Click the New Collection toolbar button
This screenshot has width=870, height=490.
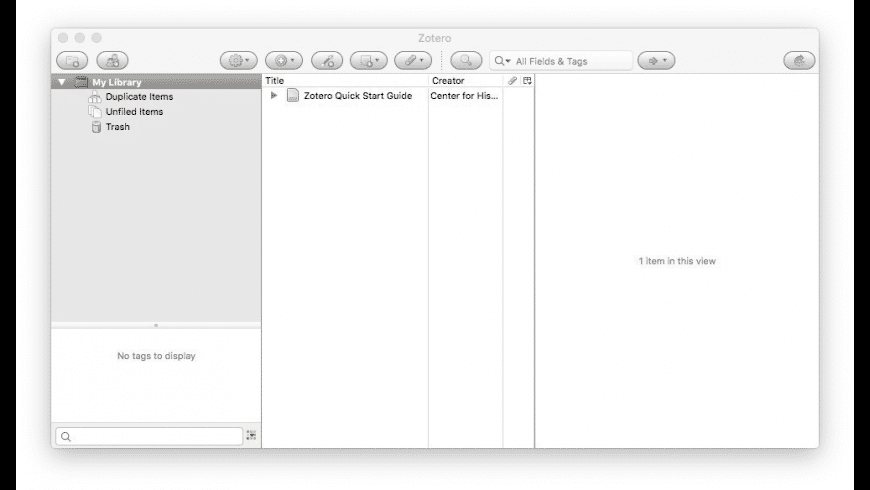pyautogui.click(x=72, y=60)
